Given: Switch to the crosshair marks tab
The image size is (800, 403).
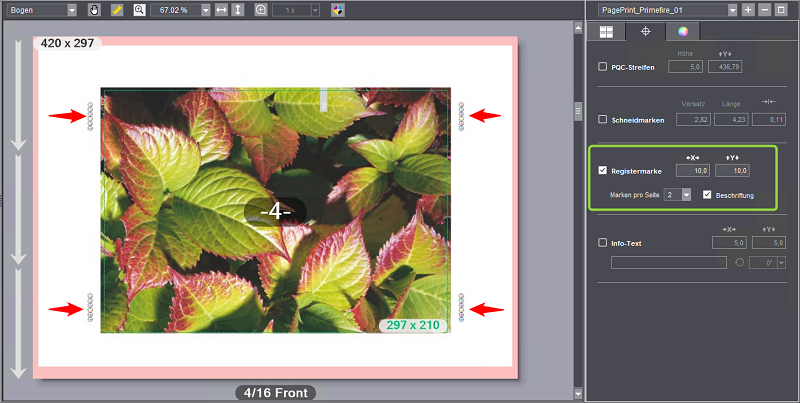Looking at the screenshot, I should [645, 32].
